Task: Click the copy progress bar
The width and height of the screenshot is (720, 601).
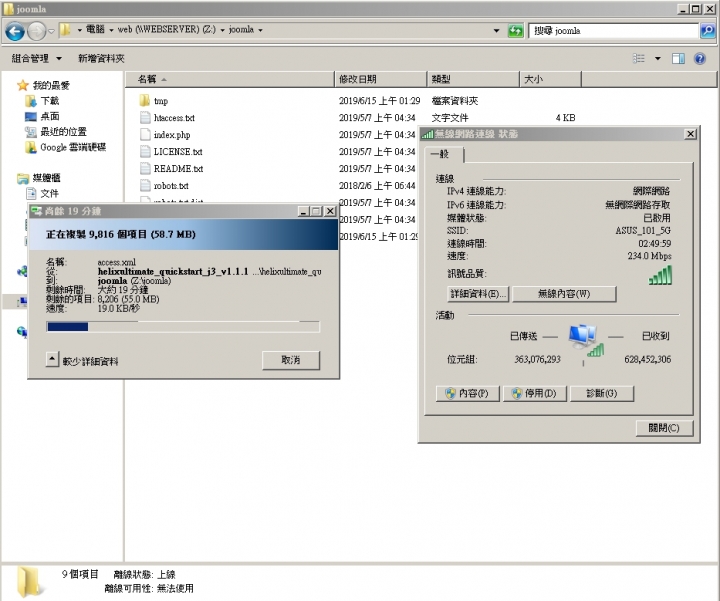Action: point(183,326)
